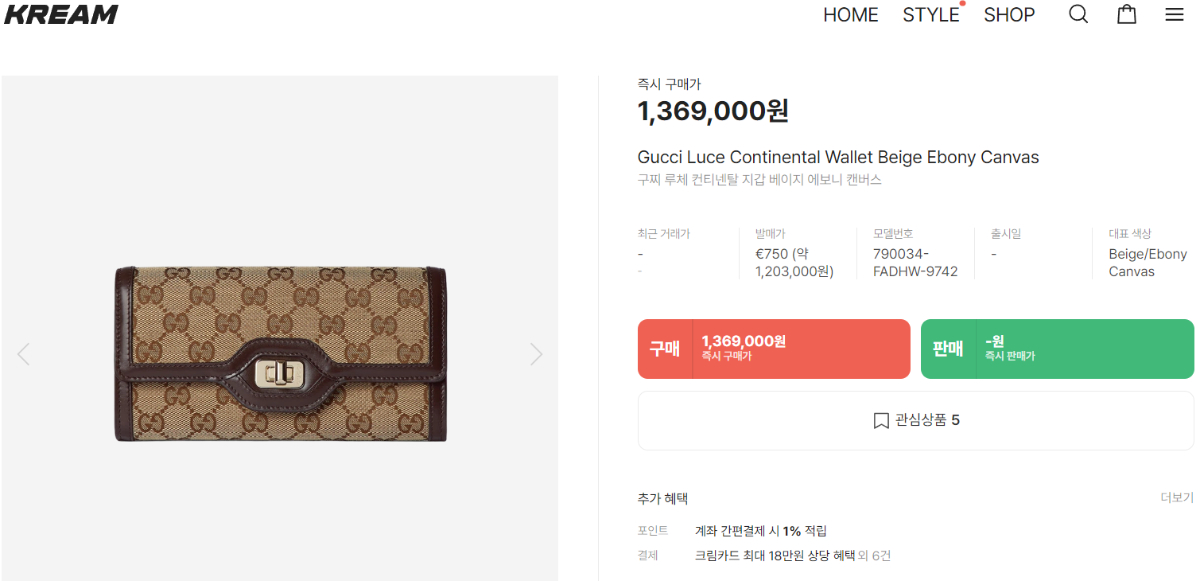
Task: Click the Gucci Luce Continental Wallet title
Action: coord(838,157)
